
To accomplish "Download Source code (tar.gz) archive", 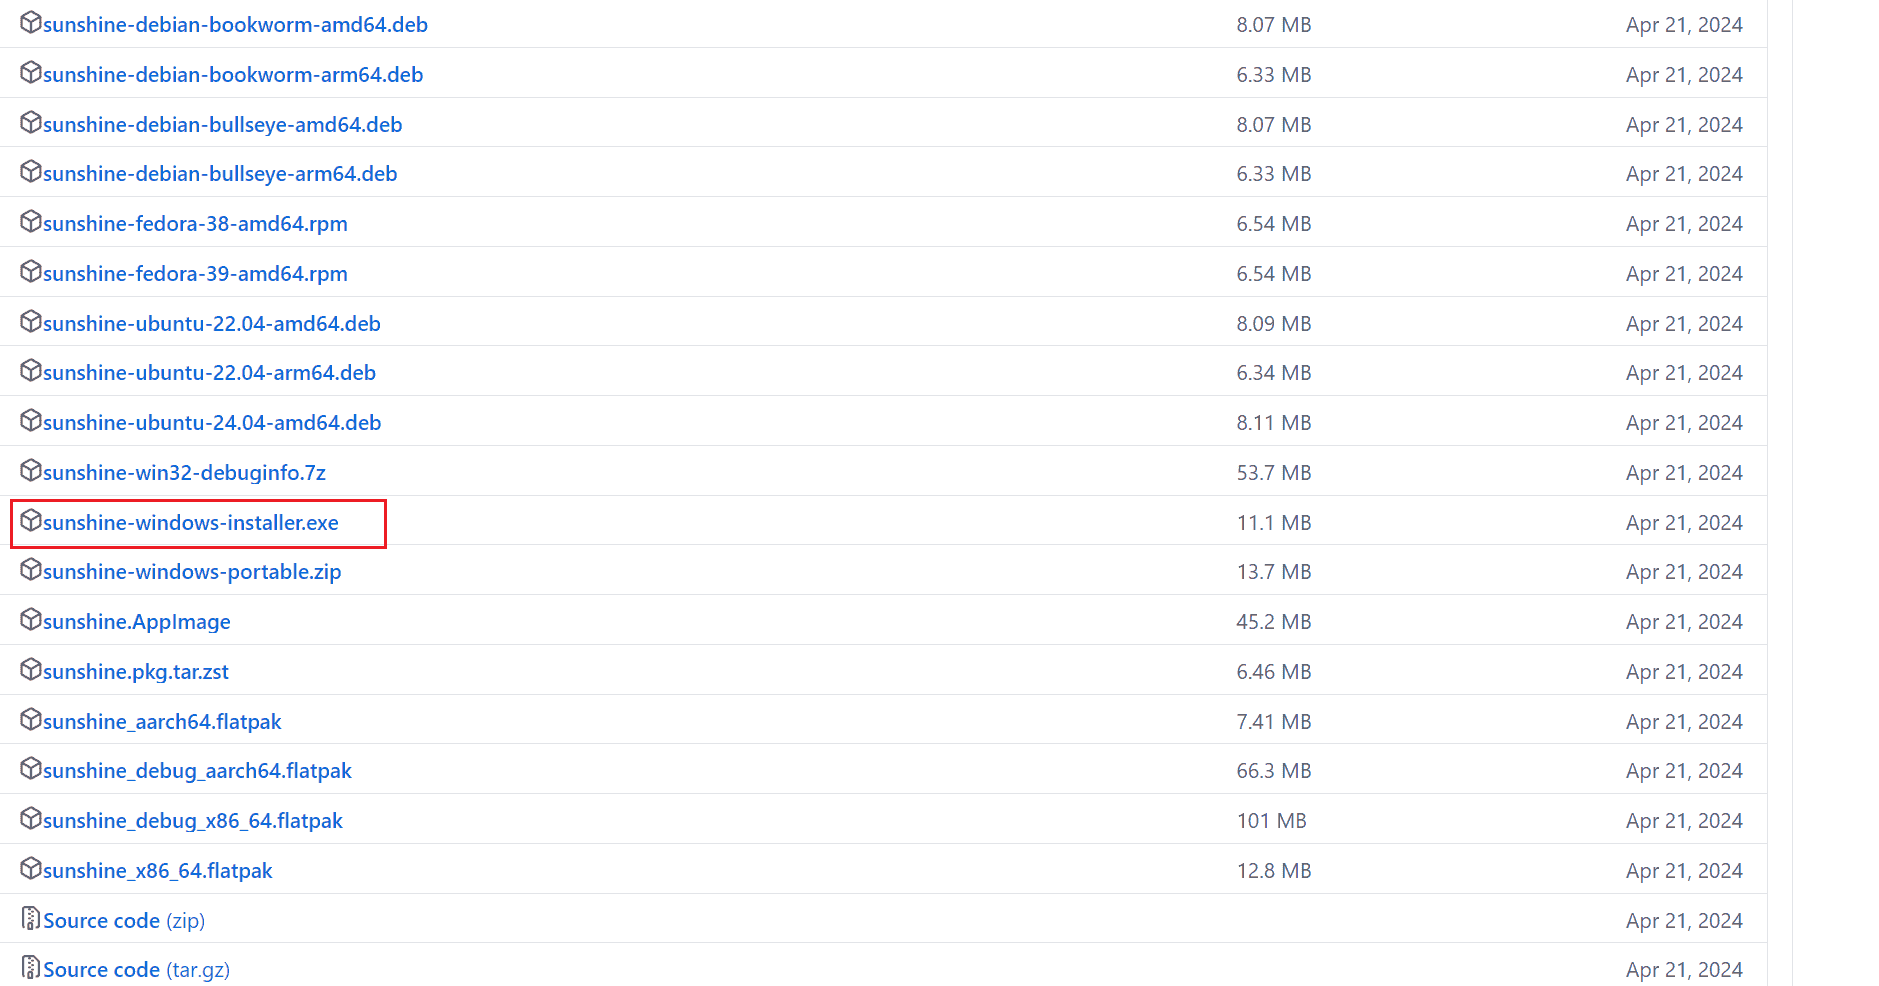I will (136, 970).
